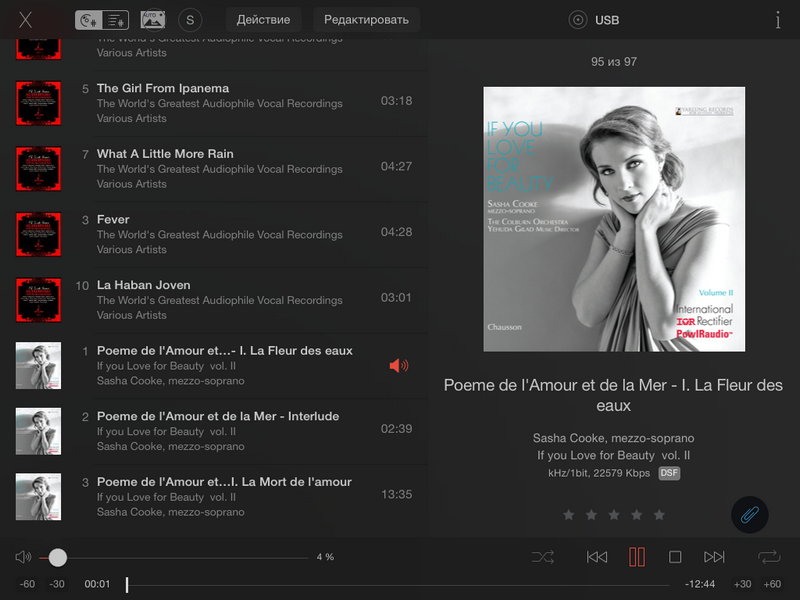This screenshot has width=800, height=600.
Task: Click the red now-playing speaker icon
Action: (398, 365)
